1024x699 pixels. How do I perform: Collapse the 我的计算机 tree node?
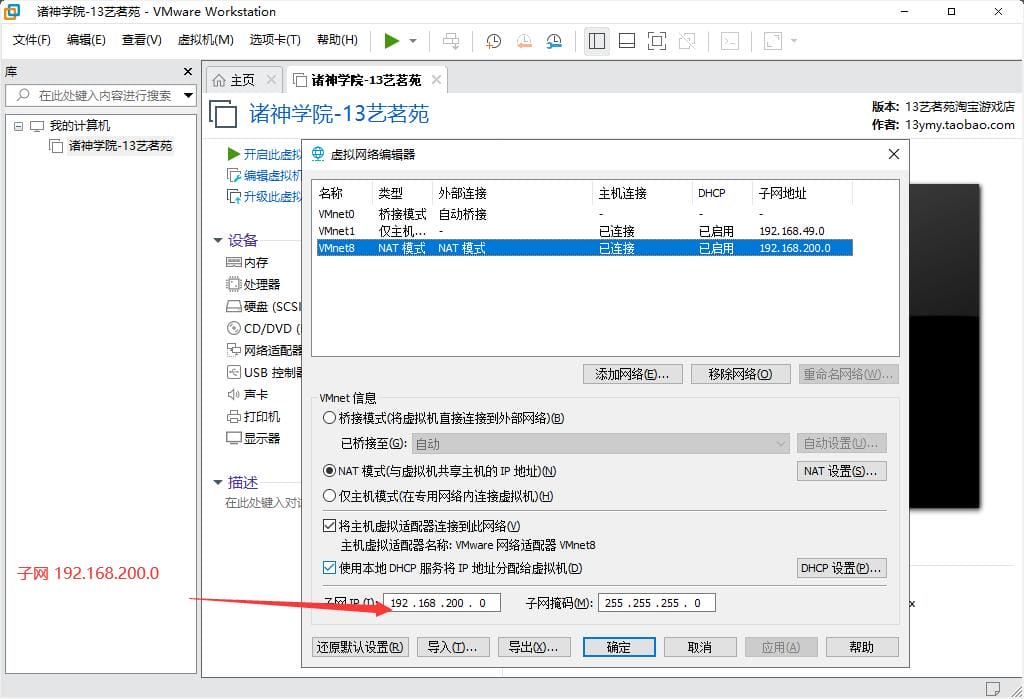point(18,126)
